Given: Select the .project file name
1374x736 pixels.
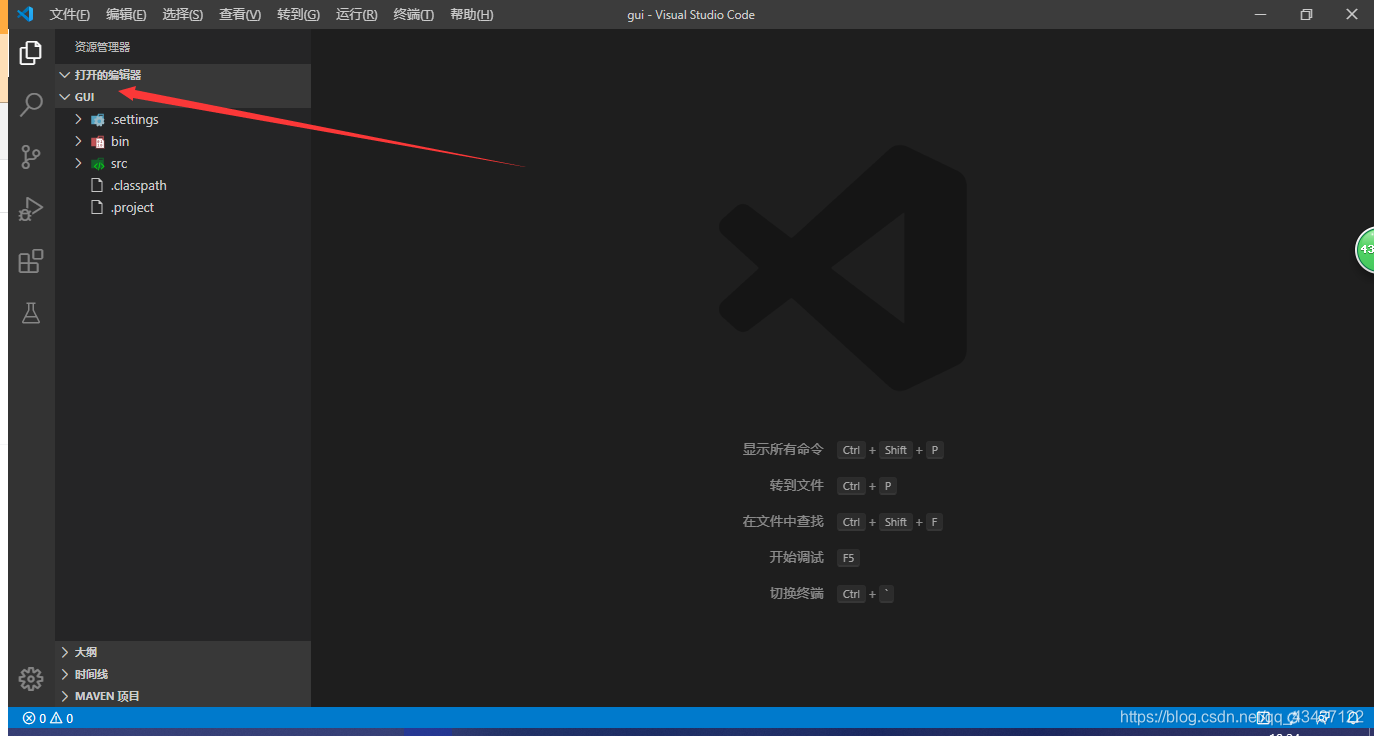Looking at the screenshot, I should click(132, 208).
